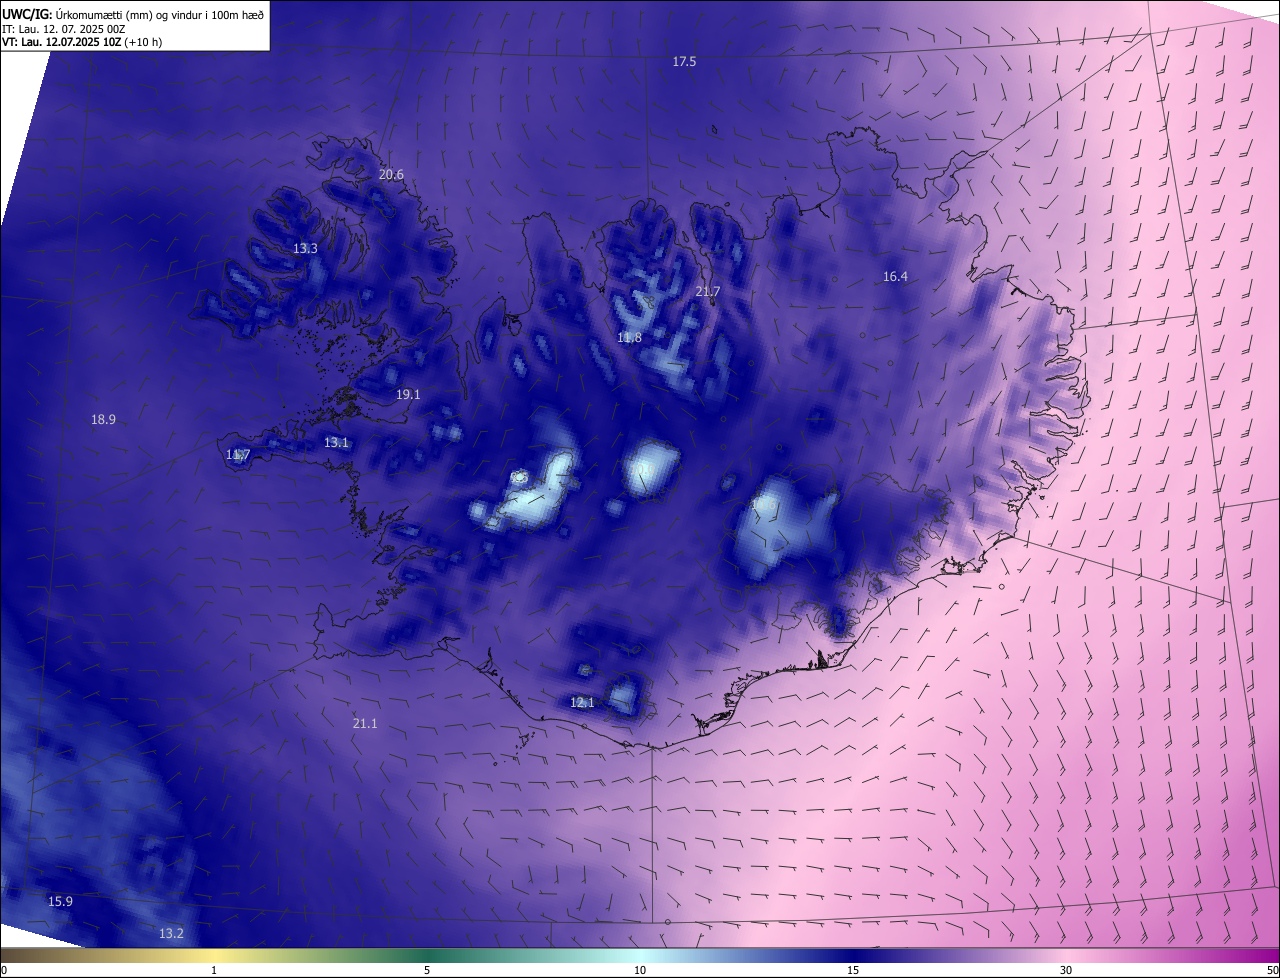Click the 15.9 value label on the map

pos(60,902)
